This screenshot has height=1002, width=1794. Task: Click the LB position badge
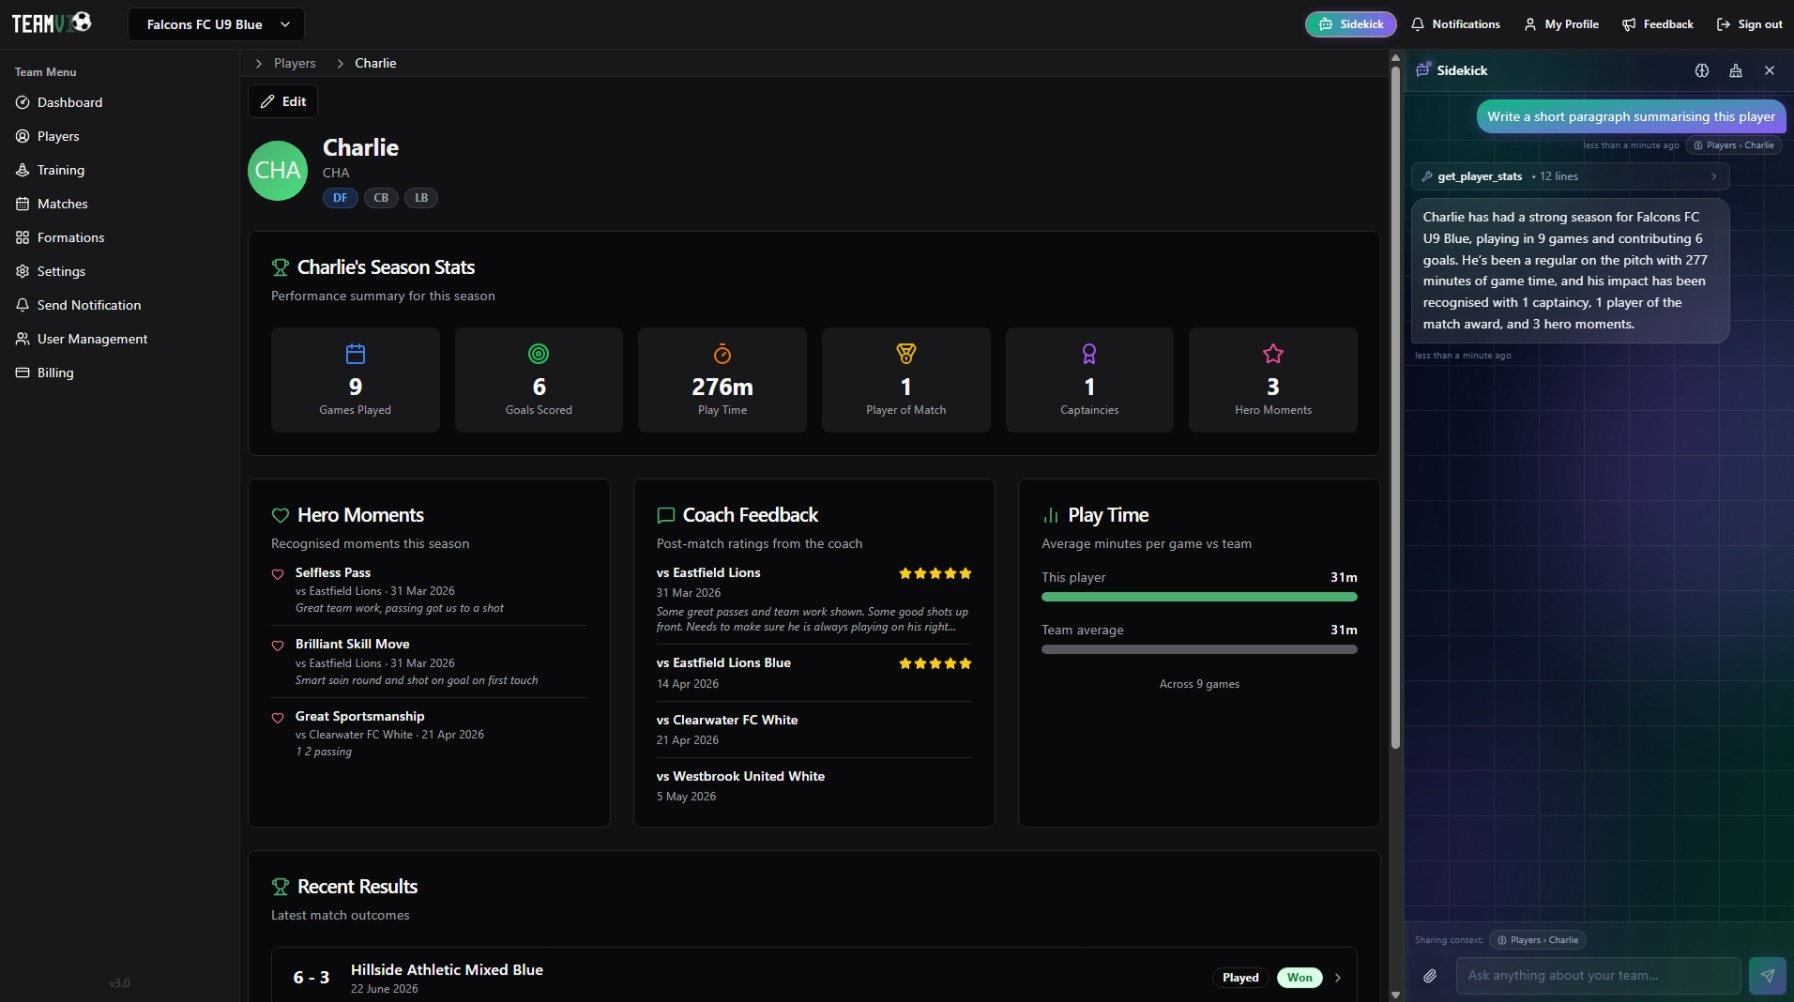pos(421,198)
